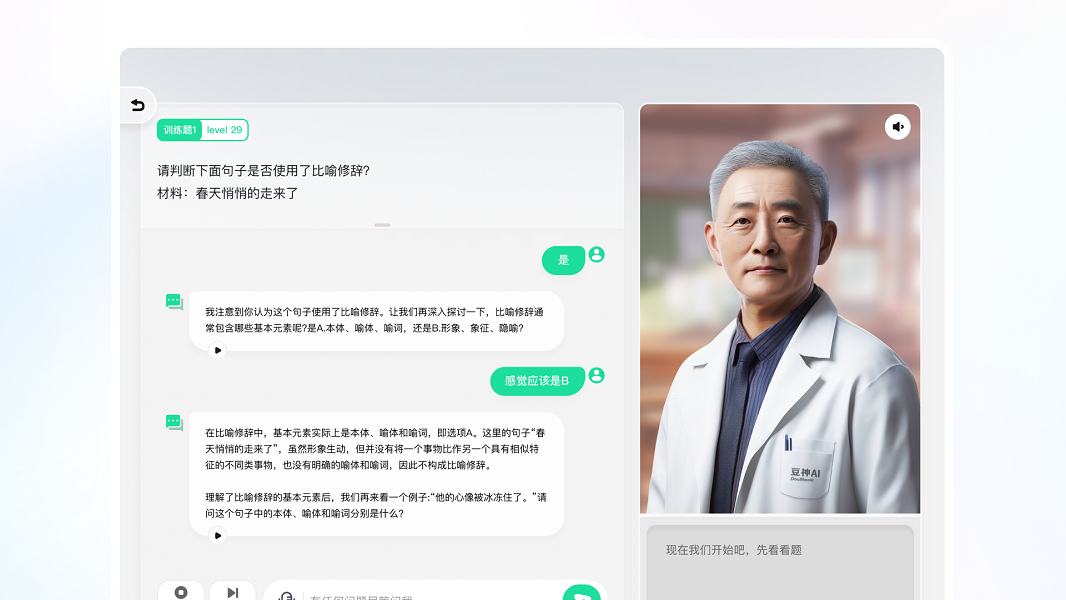Click the drag handle below question panel

tap(382, 225)
